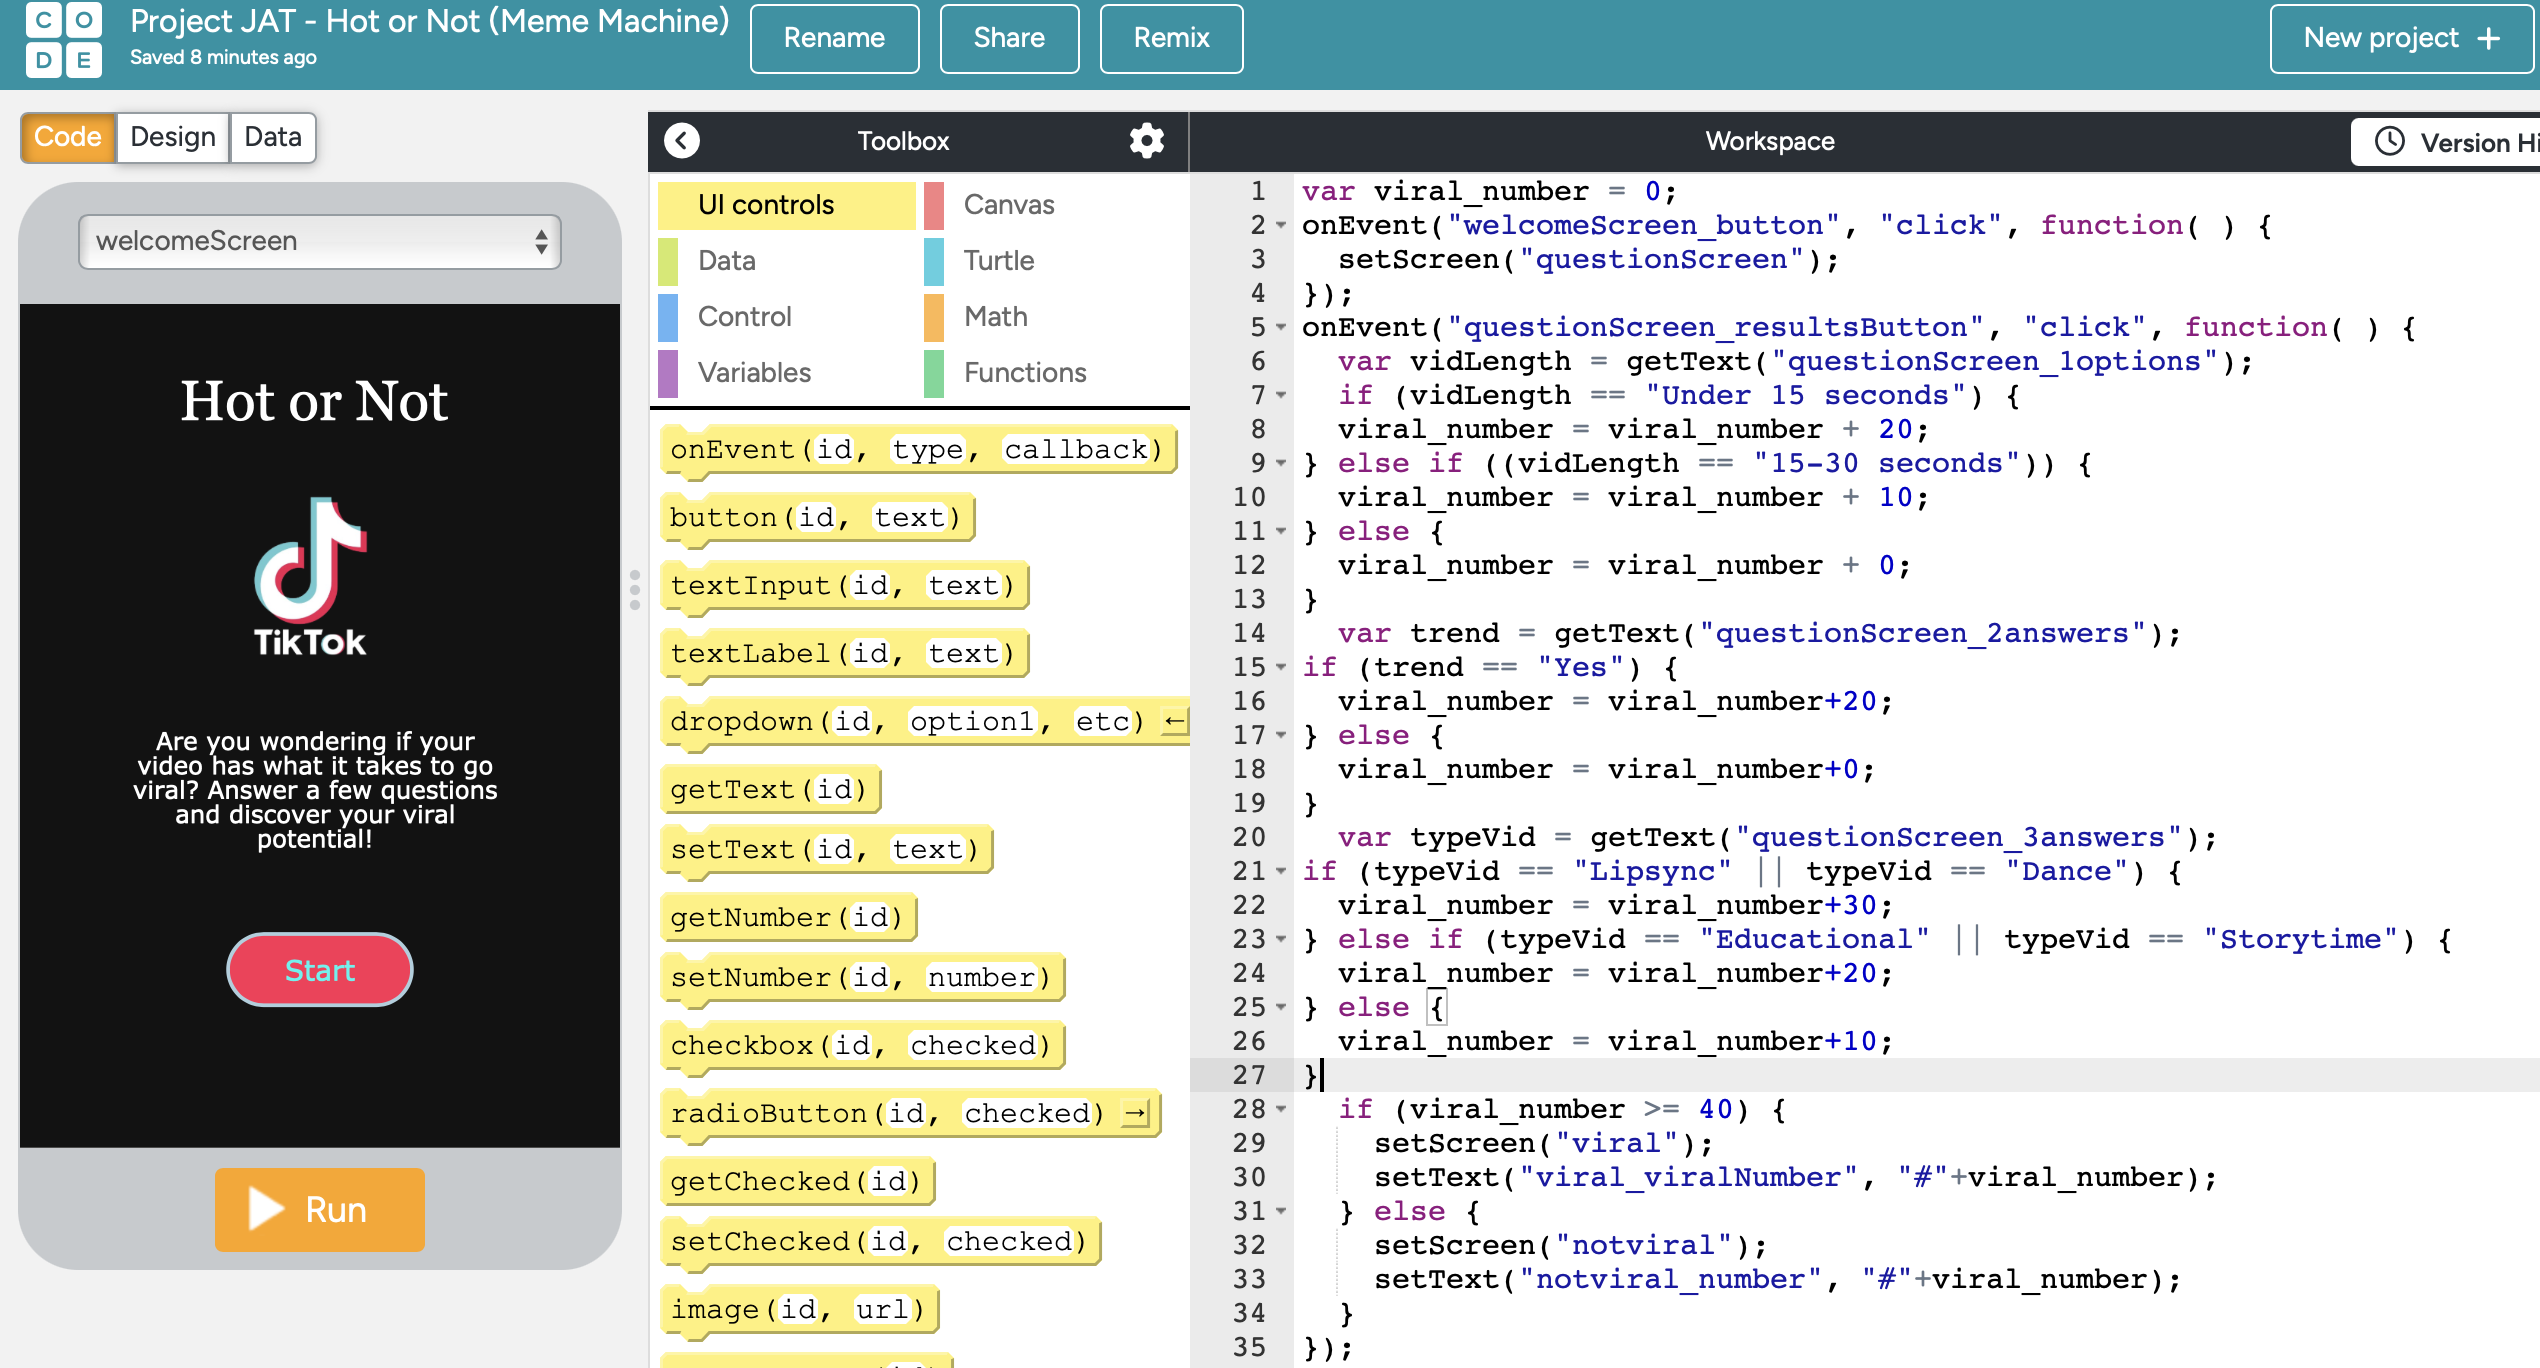Viewport: 2540px width, 1368px height.
Task: Click the plus icon on New project
Action: [2488, 39]
